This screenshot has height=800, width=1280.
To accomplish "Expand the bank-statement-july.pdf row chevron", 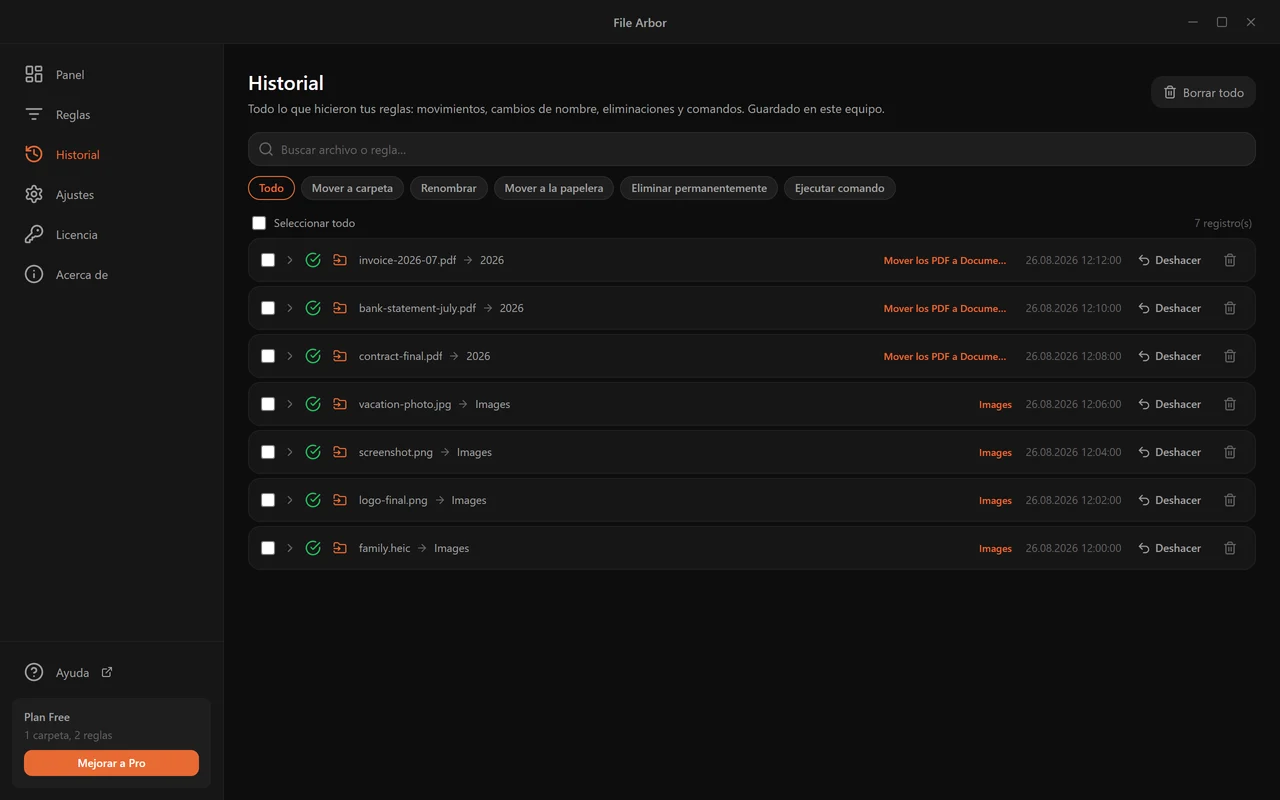I will click(x=290, y=308).
